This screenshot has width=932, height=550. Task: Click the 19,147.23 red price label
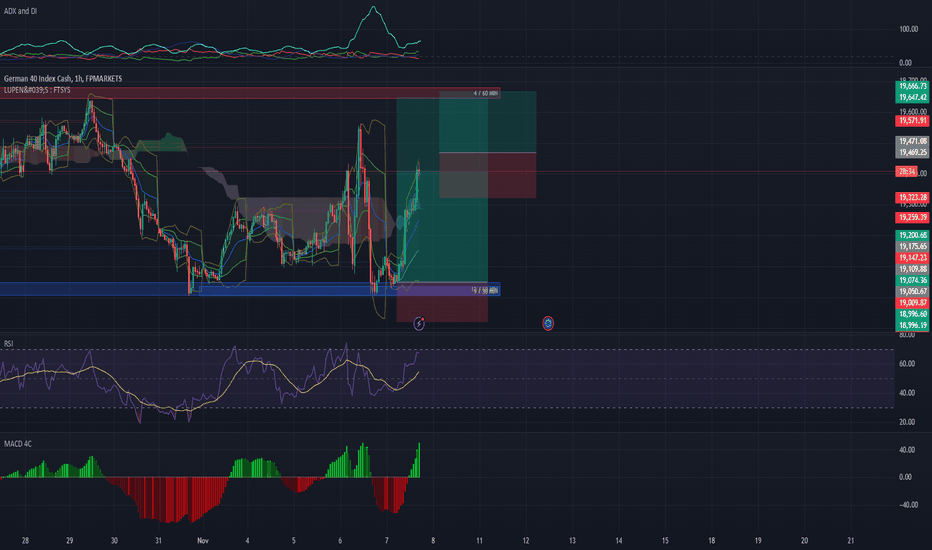pos(912,258)
